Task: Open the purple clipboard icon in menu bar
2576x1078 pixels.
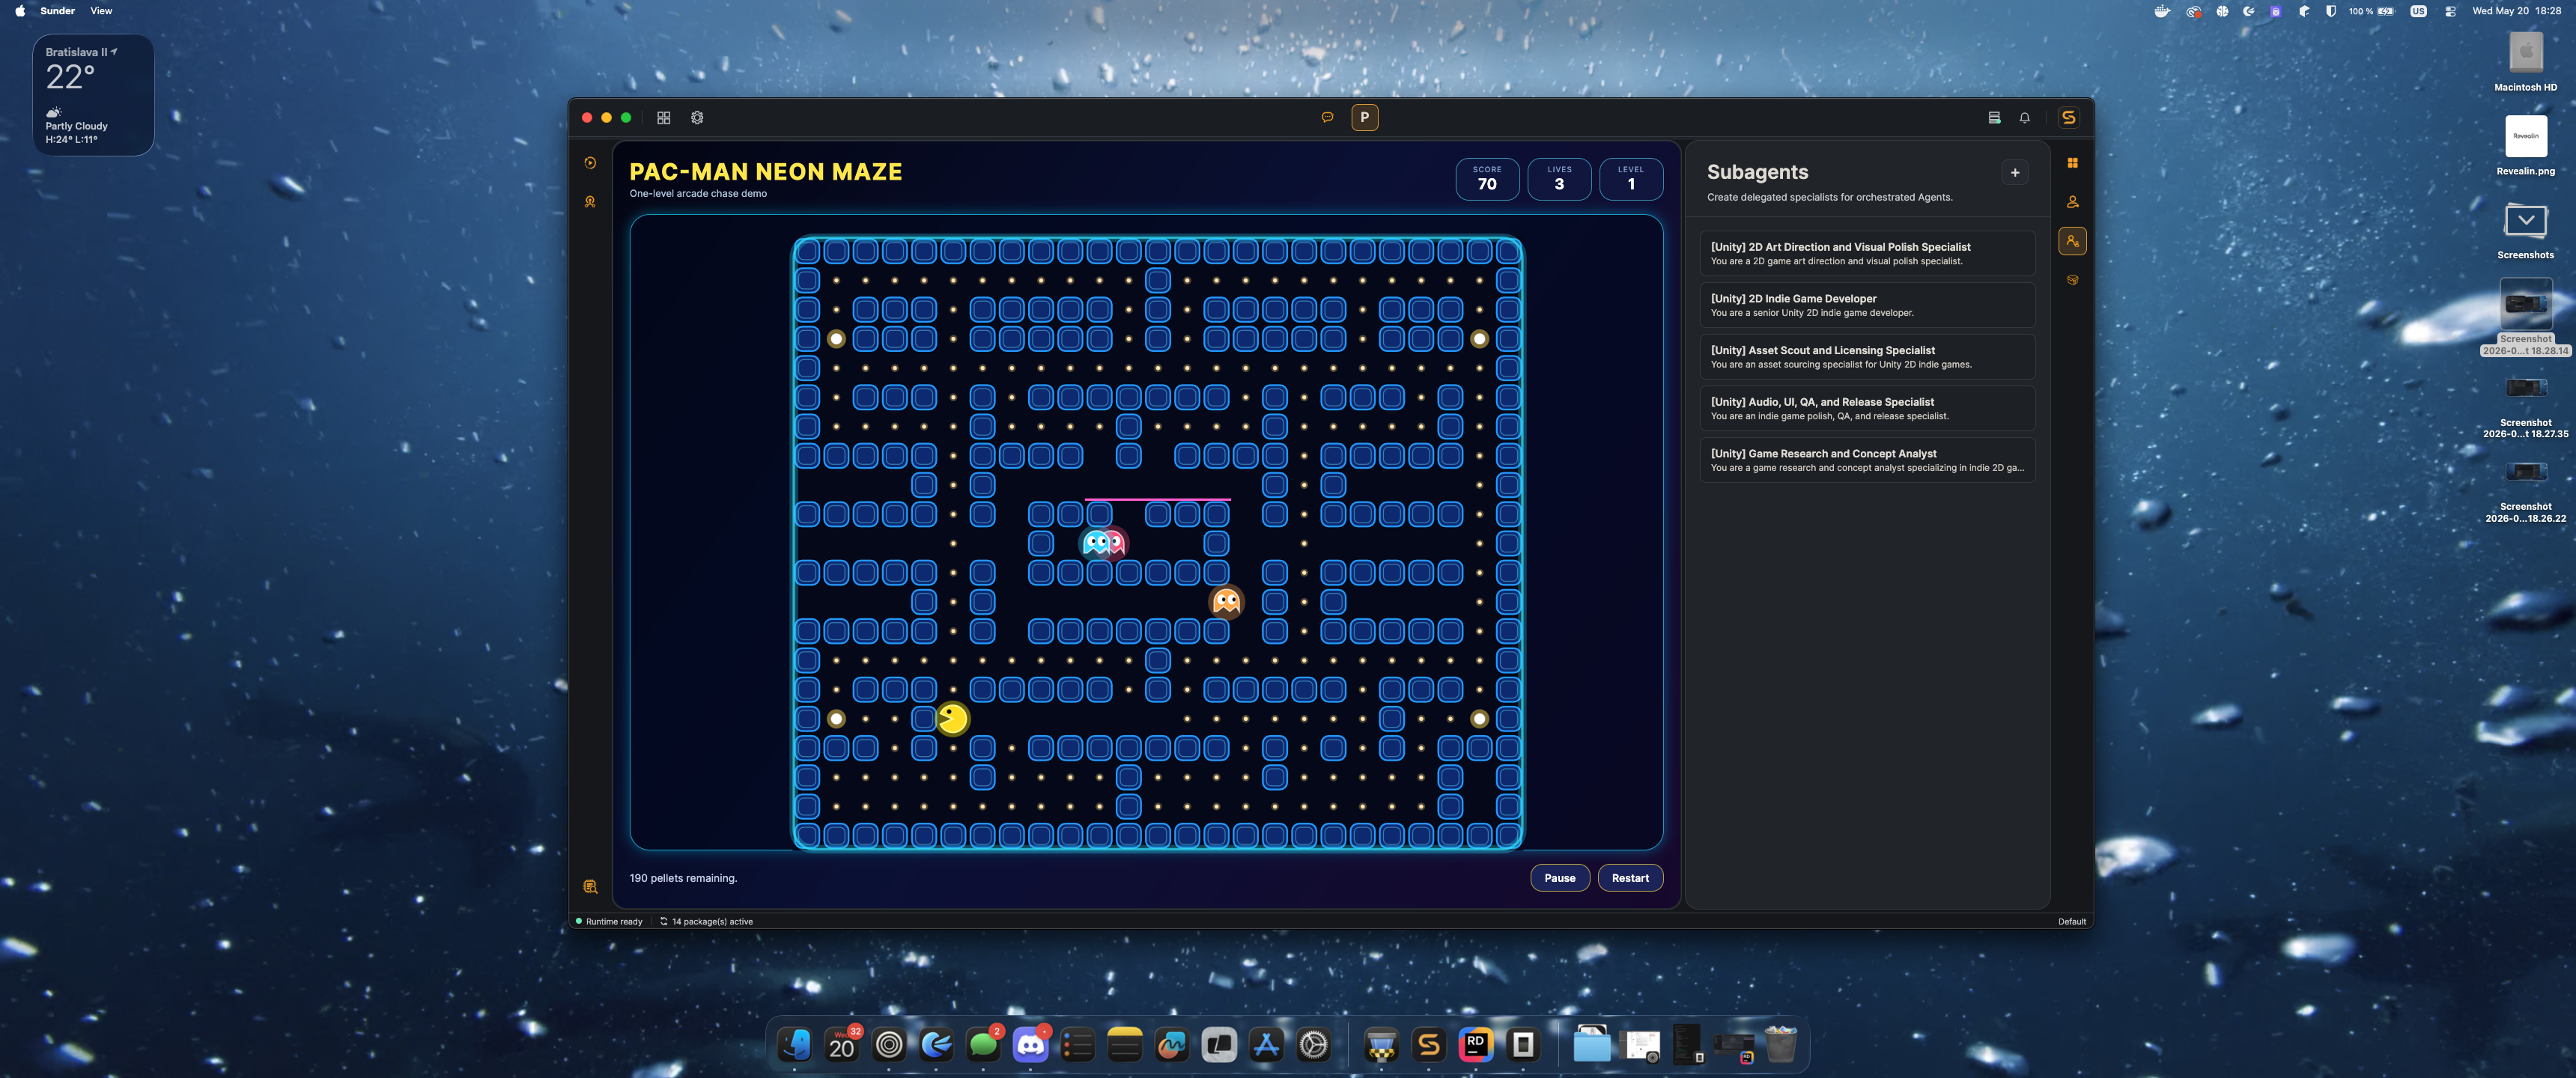Action: tap(2275, 11)
